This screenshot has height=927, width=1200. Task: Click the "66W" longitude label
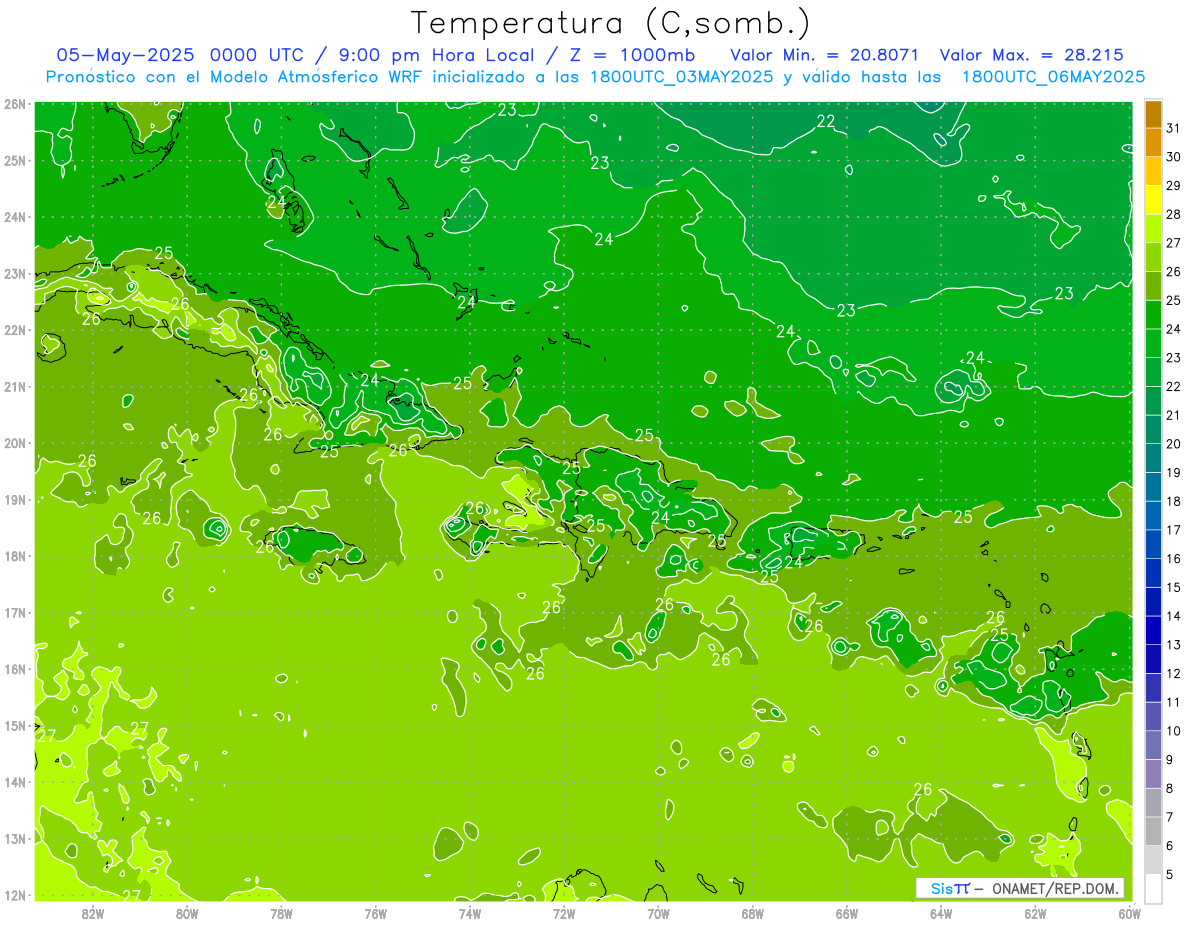click(x=847, y=913)
